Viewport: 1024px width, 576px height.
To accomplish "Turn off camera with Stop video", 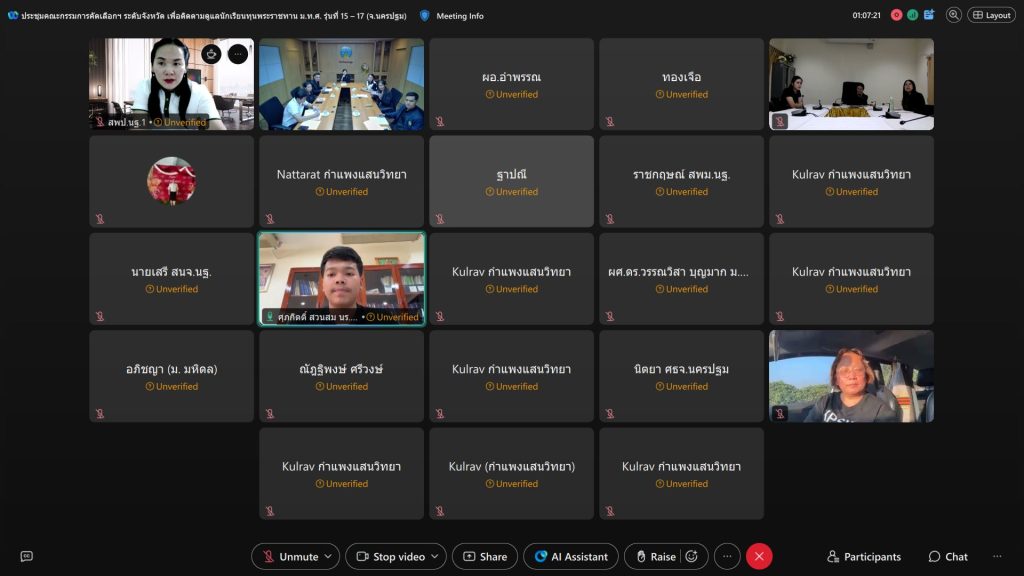I will pos(389,557).
